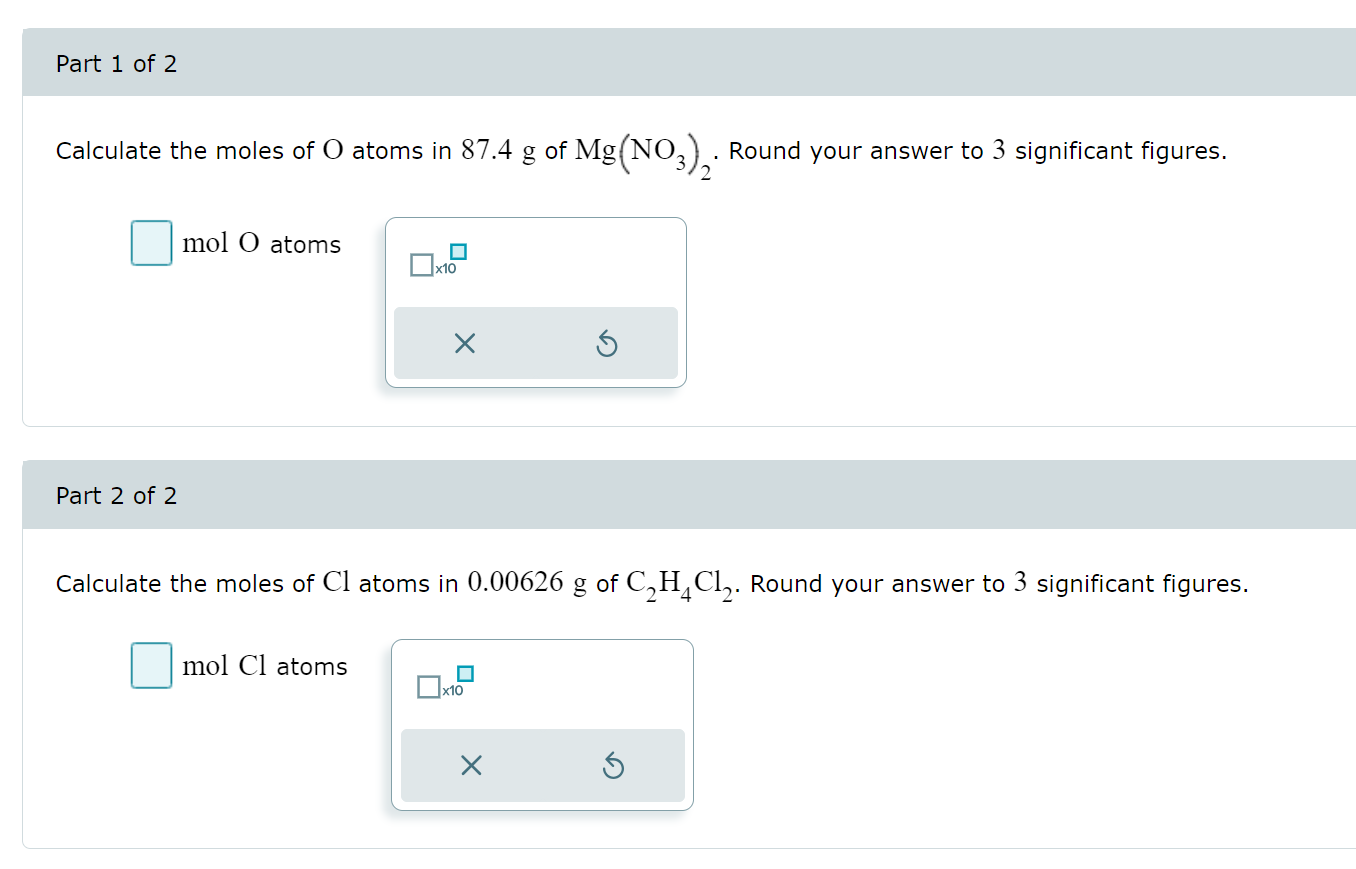Select the small exponent box above x10 in Part 2

click(x=464, y=672)
